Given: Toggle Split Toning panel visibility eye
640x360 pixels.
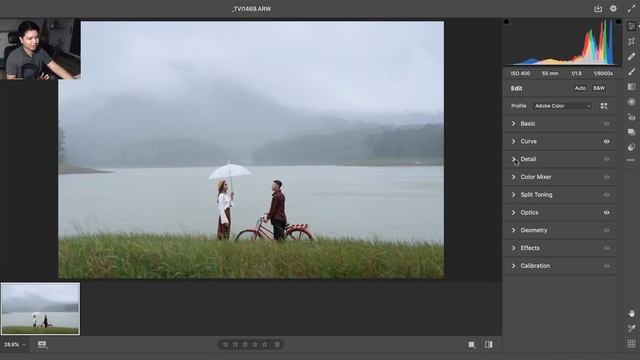Looking at the screenshot, I should [607, 195].
